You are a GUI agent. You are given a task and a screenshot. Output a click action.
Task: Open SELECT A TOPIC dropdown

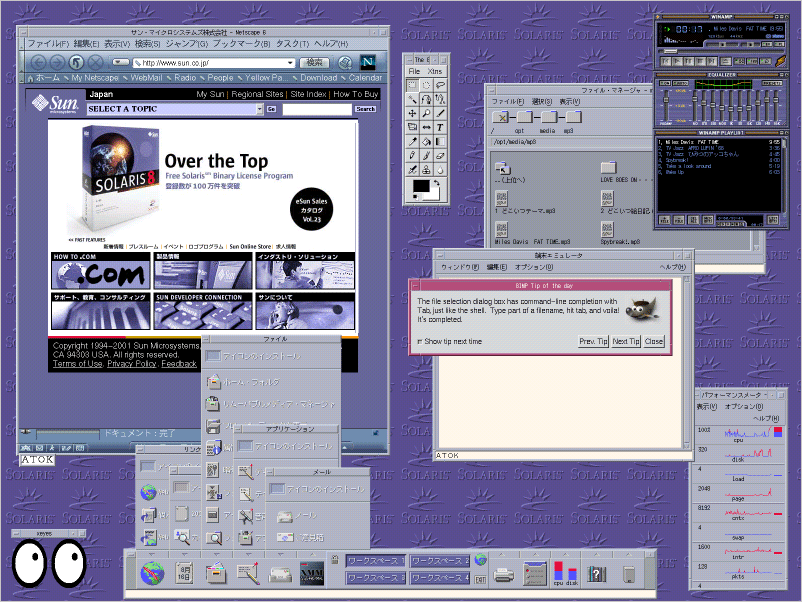tap(175, 109)
